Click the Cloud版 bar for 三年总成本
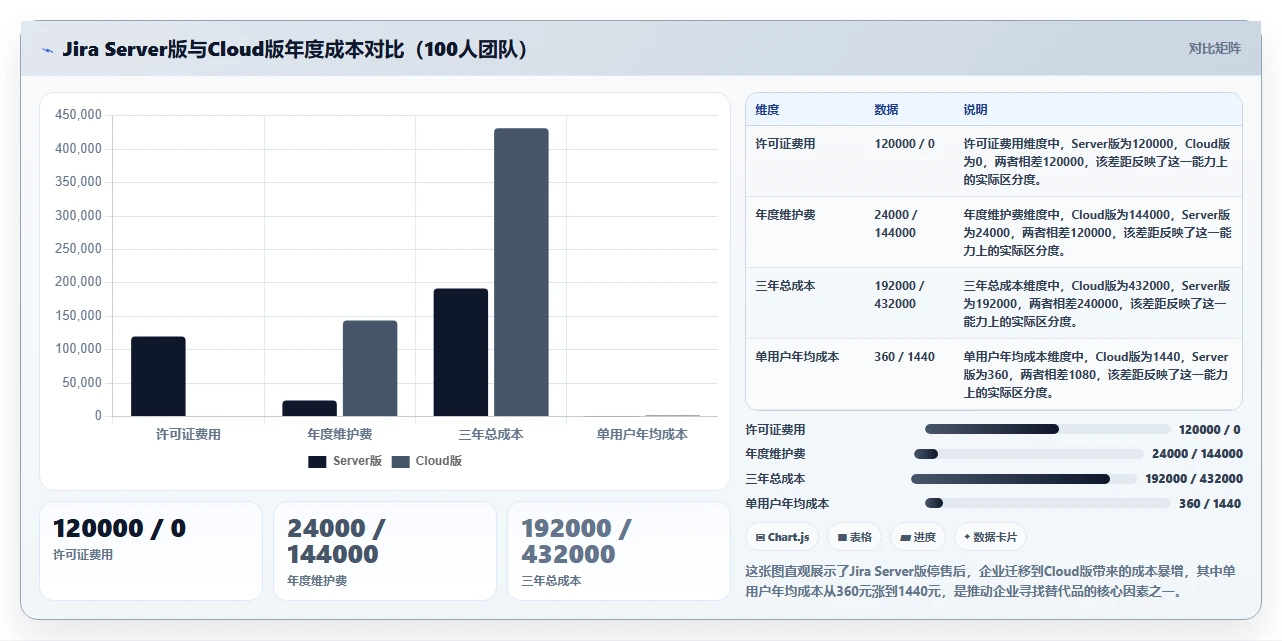This screenshot has width=1282, height=641. click(x=521, y=272)
